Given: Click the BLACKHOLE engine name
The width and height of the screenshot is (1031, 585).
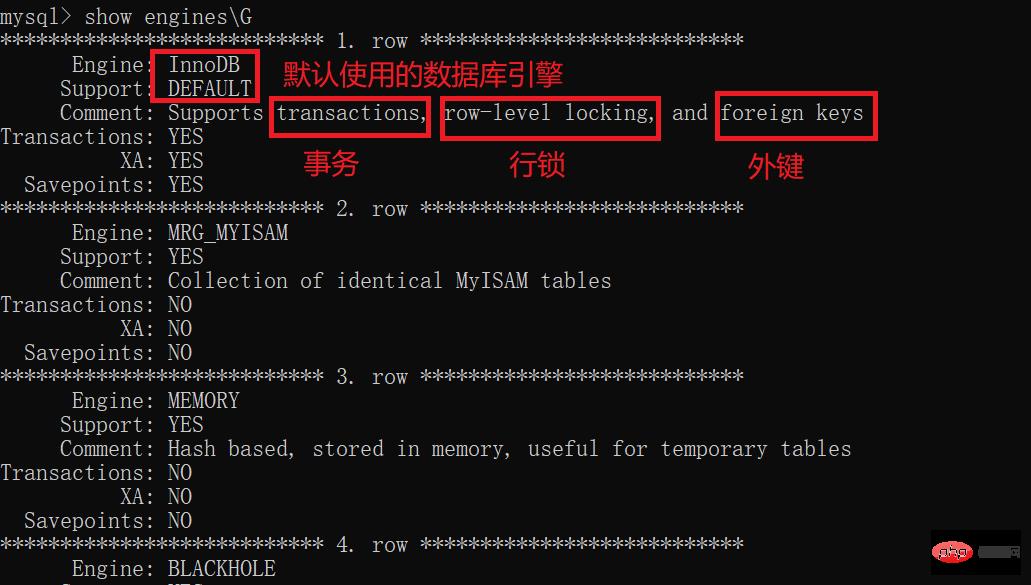Looking at the screenshot, I should [222, 569].
